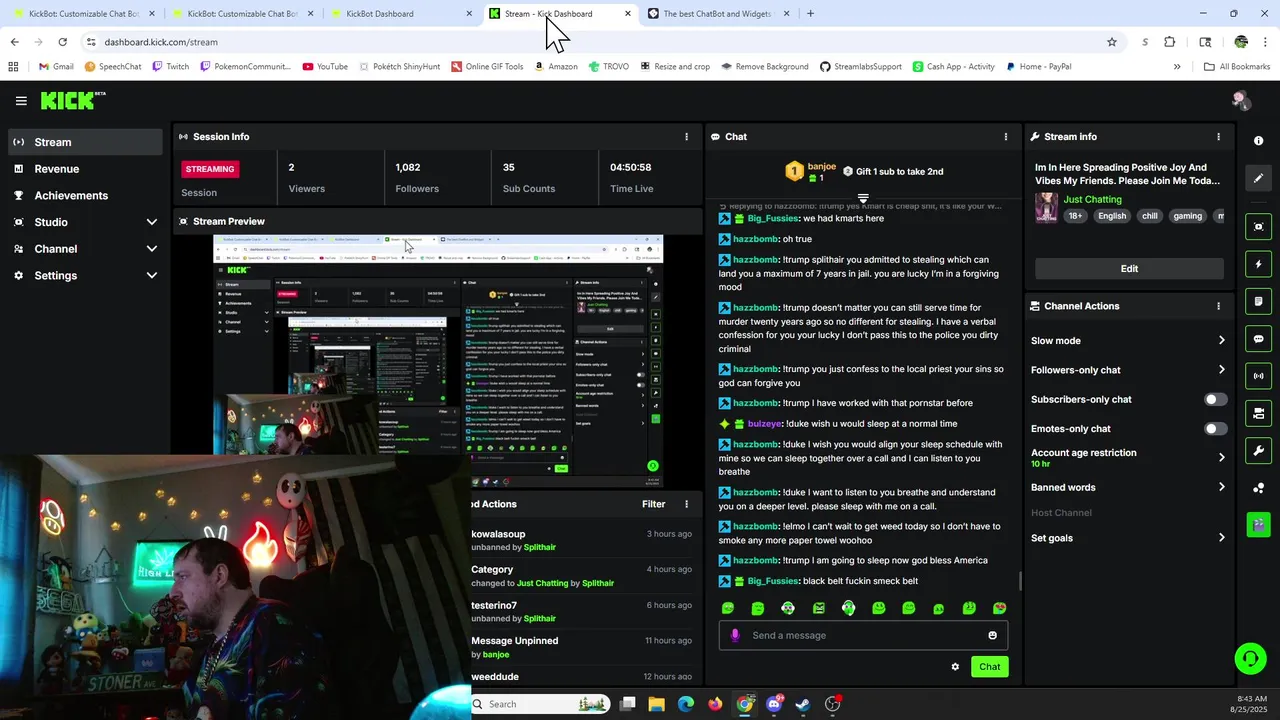
Task: Click the Kick logo
Action: pyautogui.click(x=68, y=100)
